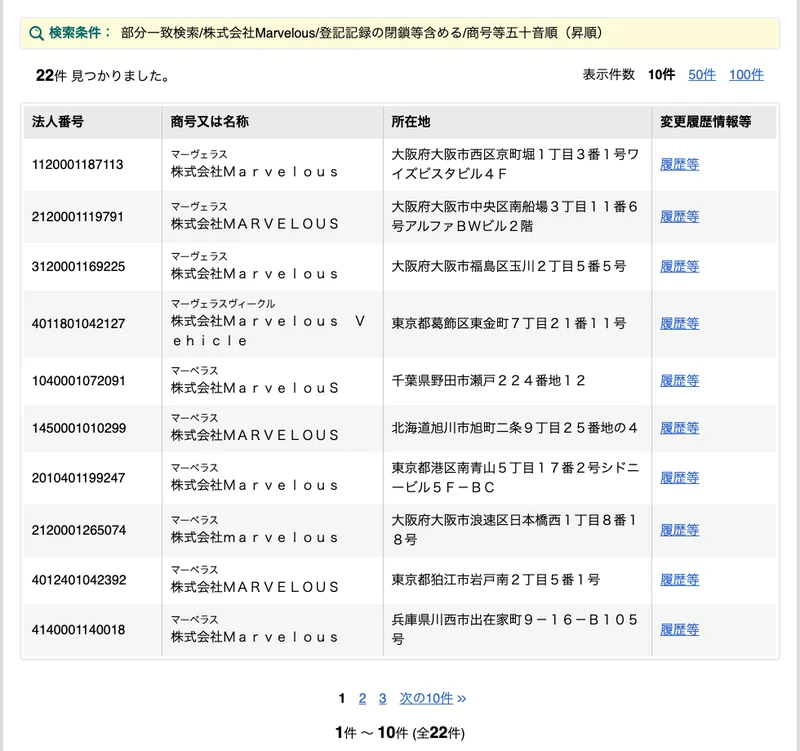Select corporate number 1450001010299
Viewport: 800px width, 751px height.
79,429
